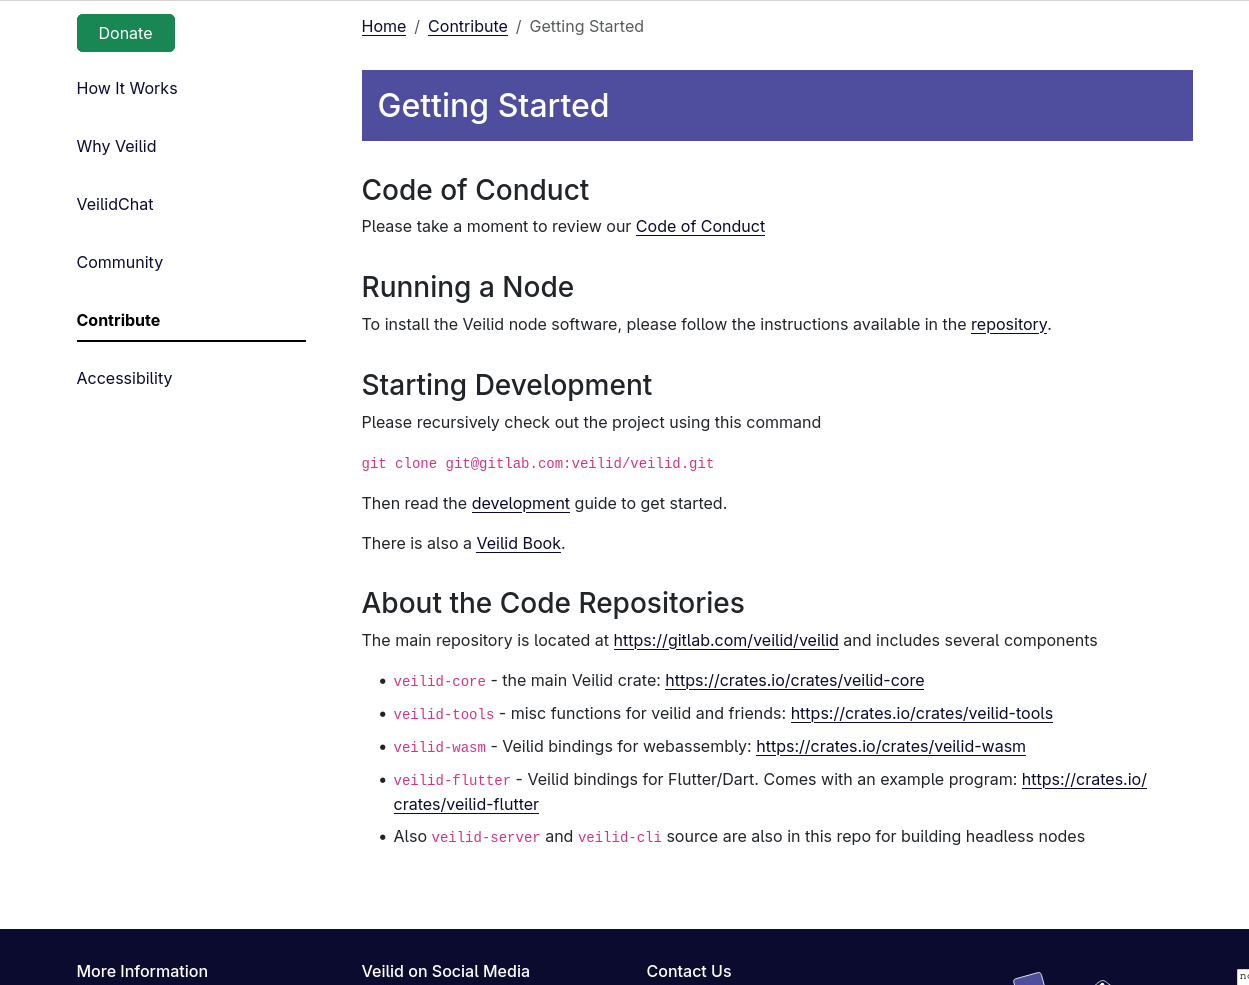Open the Code of Conduct link
1249x985 pixels.
[x=700, y=227]
